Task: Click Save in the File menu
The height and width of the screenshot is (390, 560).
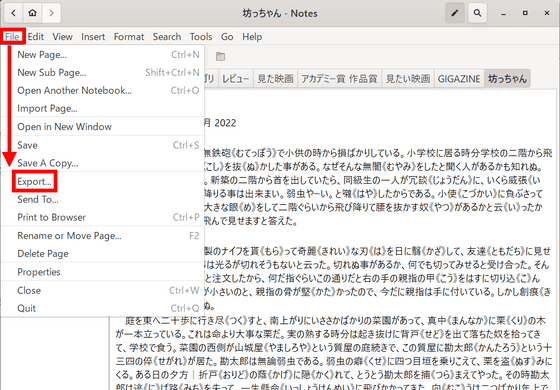Action: (x=103, y=145)
